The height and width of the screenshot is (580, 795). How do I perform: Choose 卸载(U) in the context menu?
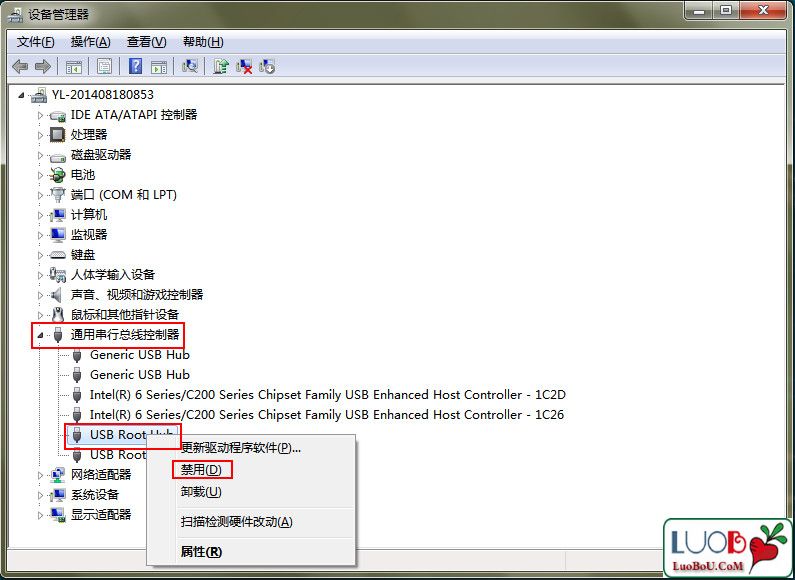(x=201, y=492)
